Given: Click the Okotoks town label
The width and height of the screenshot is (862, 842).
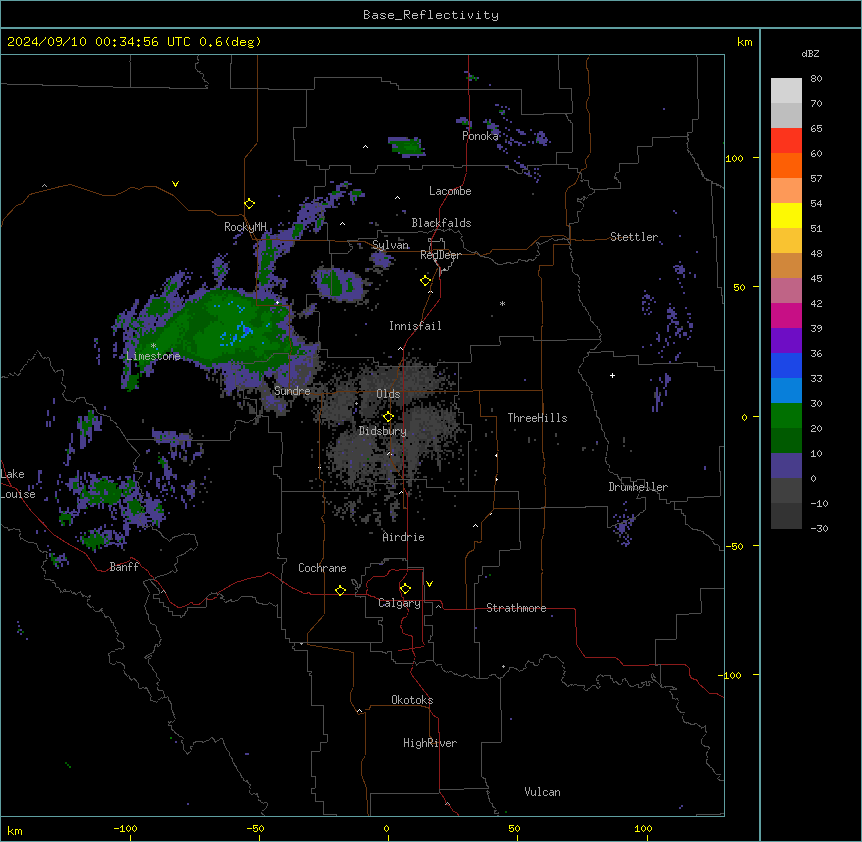Looking at the screenshot, I should click(412, 700).
